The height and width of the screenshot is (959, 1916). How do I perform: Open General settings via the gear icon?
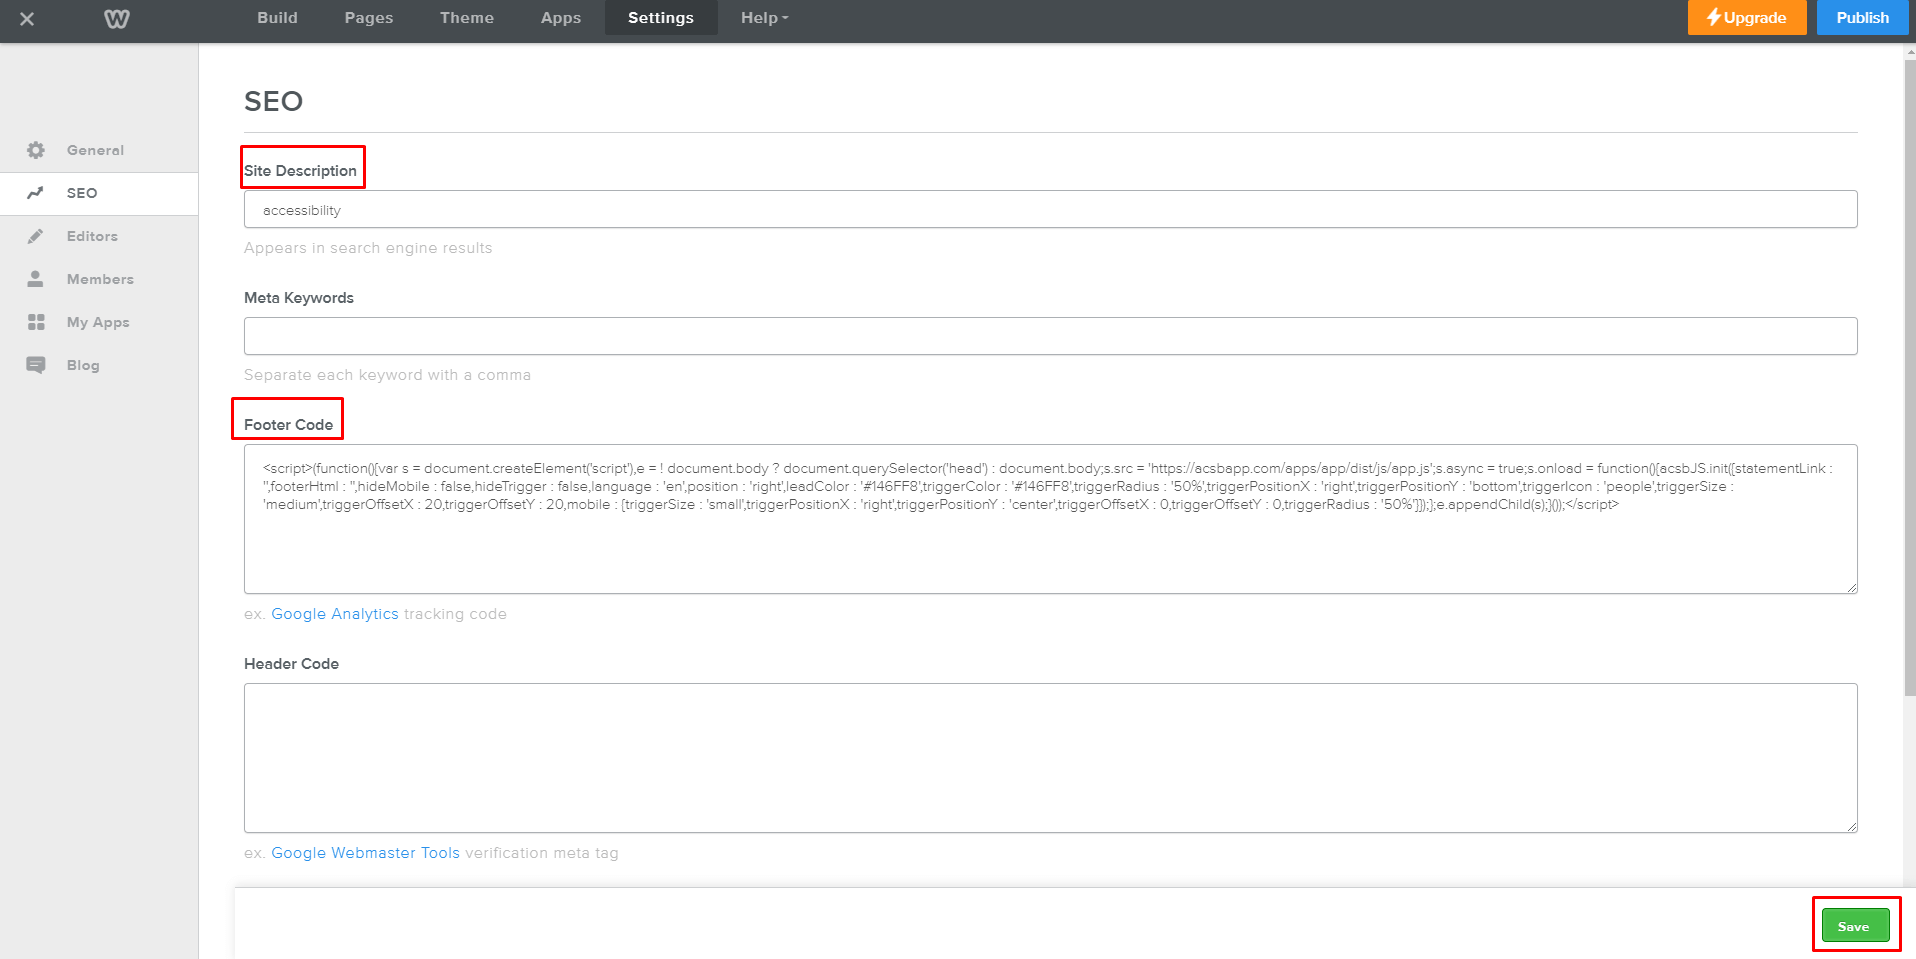(36, 150)
